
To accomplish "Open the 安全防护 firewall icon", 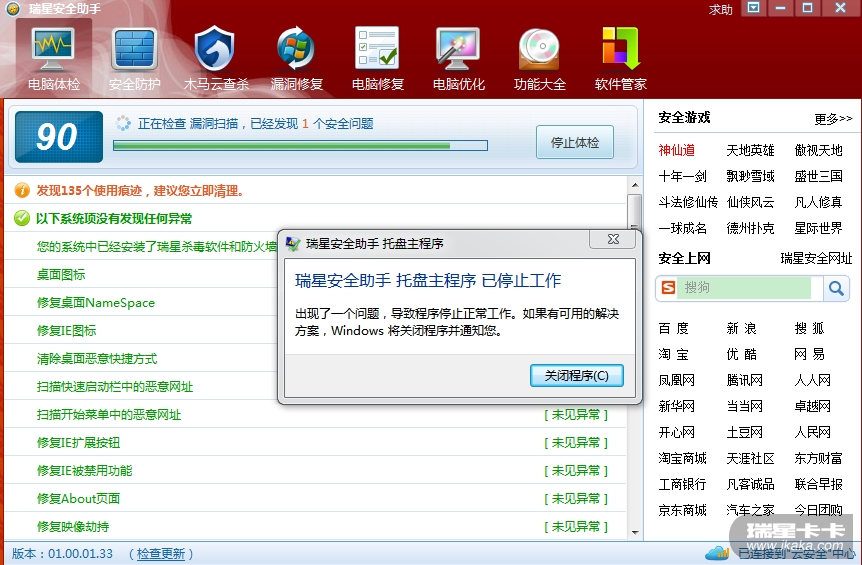I will (x=134, y=51).
